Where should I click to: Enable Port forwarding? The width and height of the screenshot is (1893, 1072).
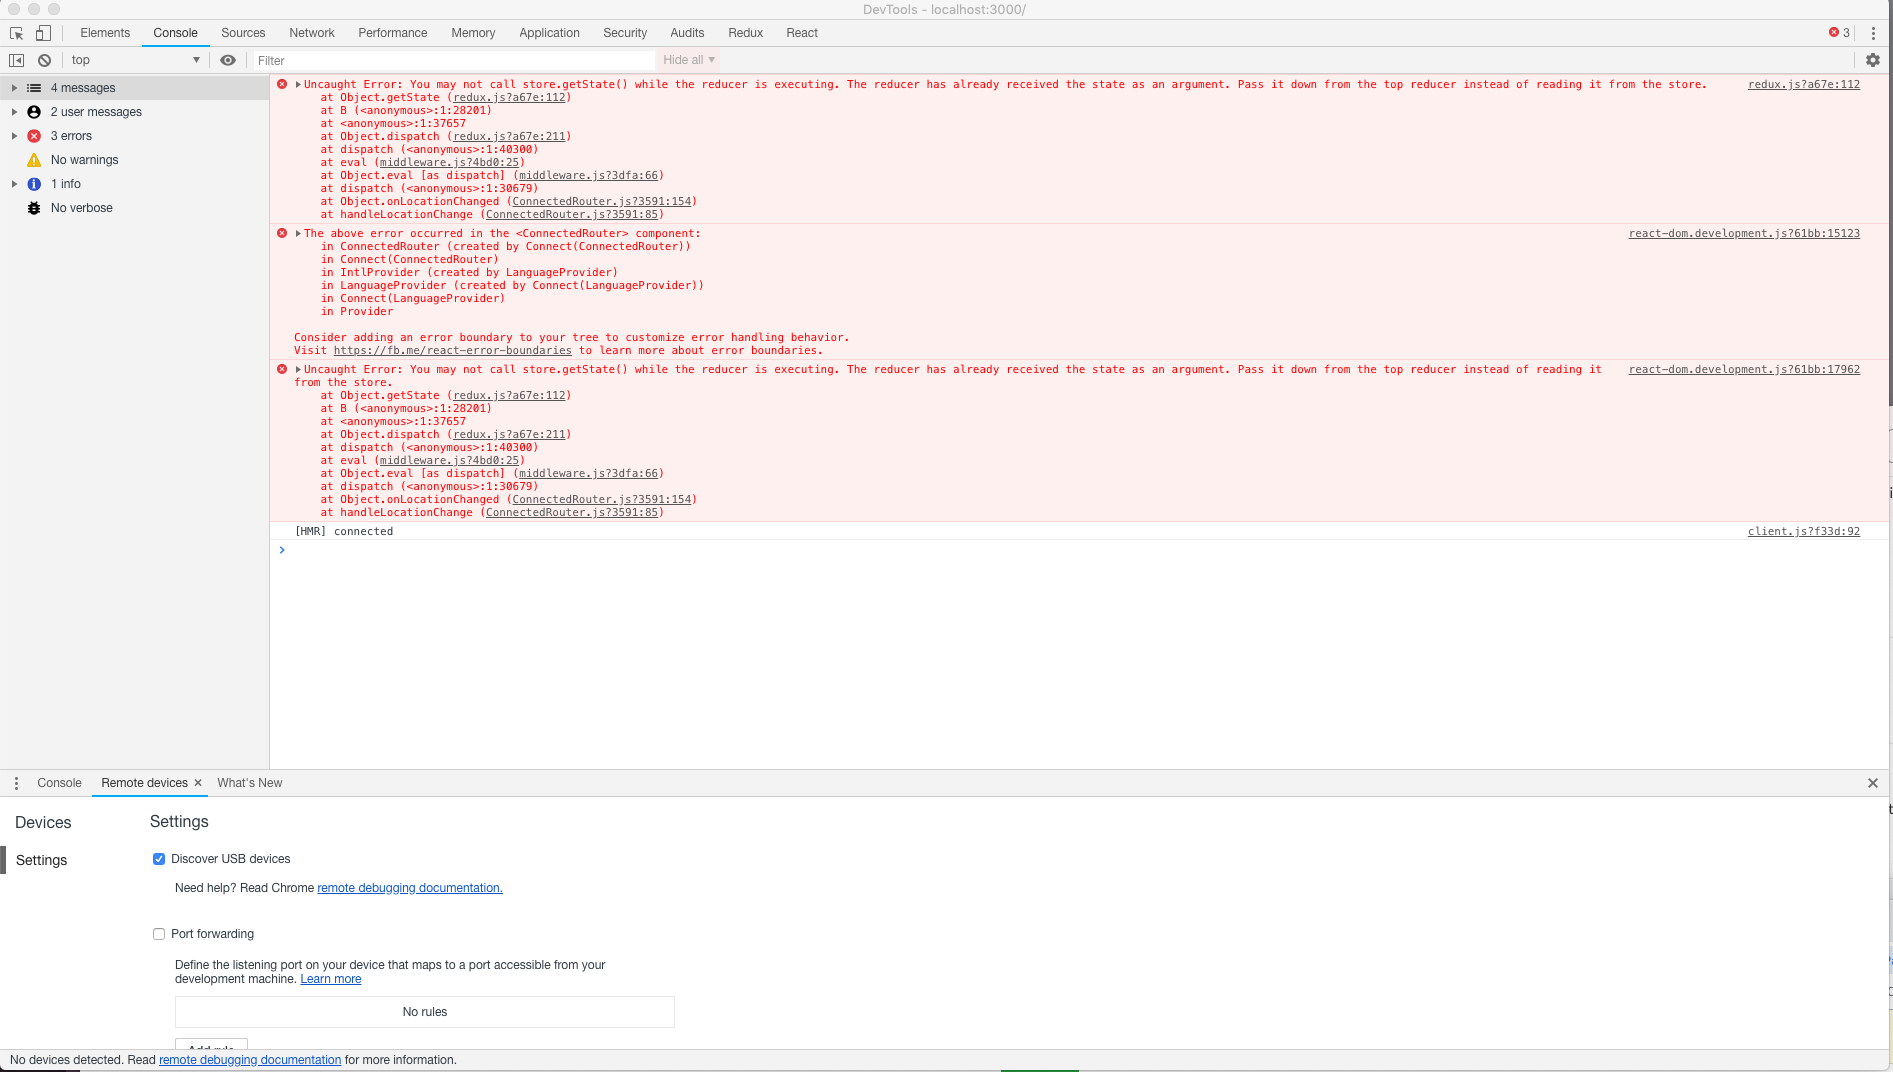pos(159,934)
